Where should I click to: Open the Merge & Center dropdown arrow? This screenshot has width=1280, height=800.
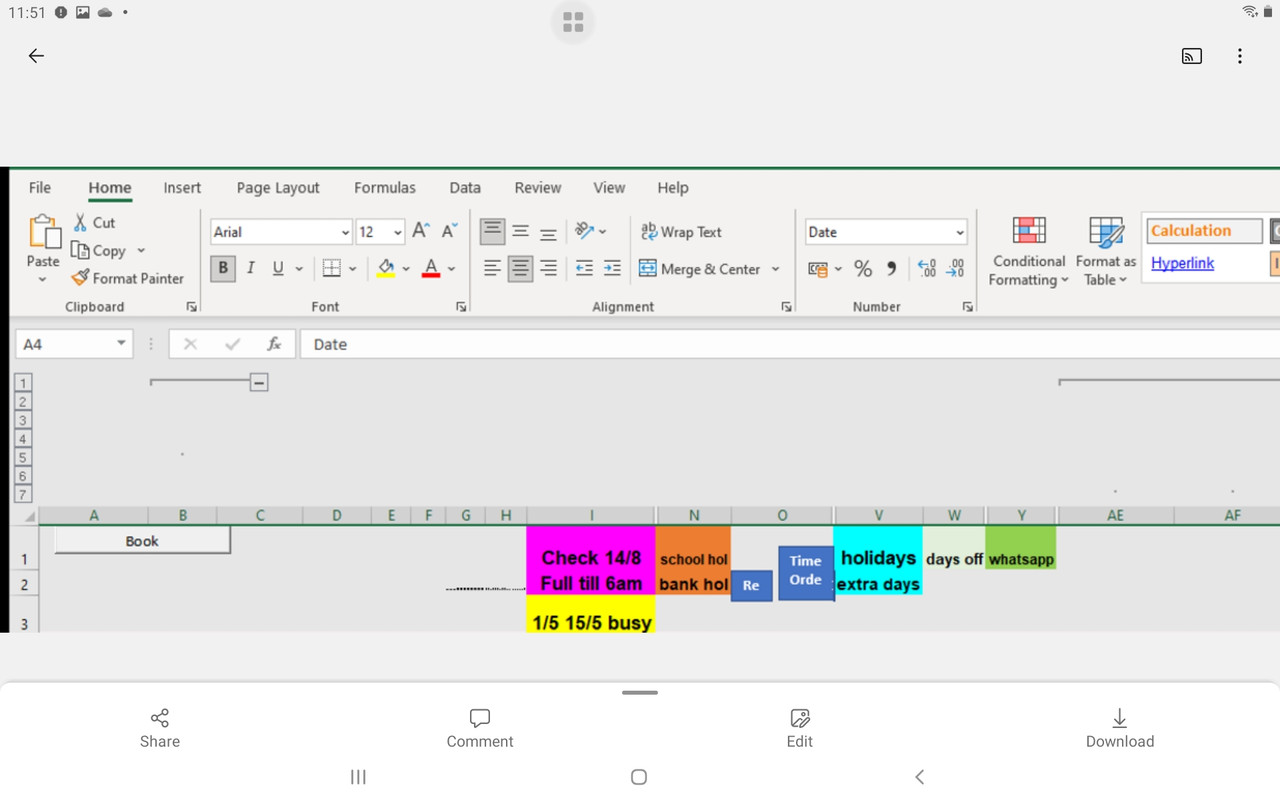[776, 268]
